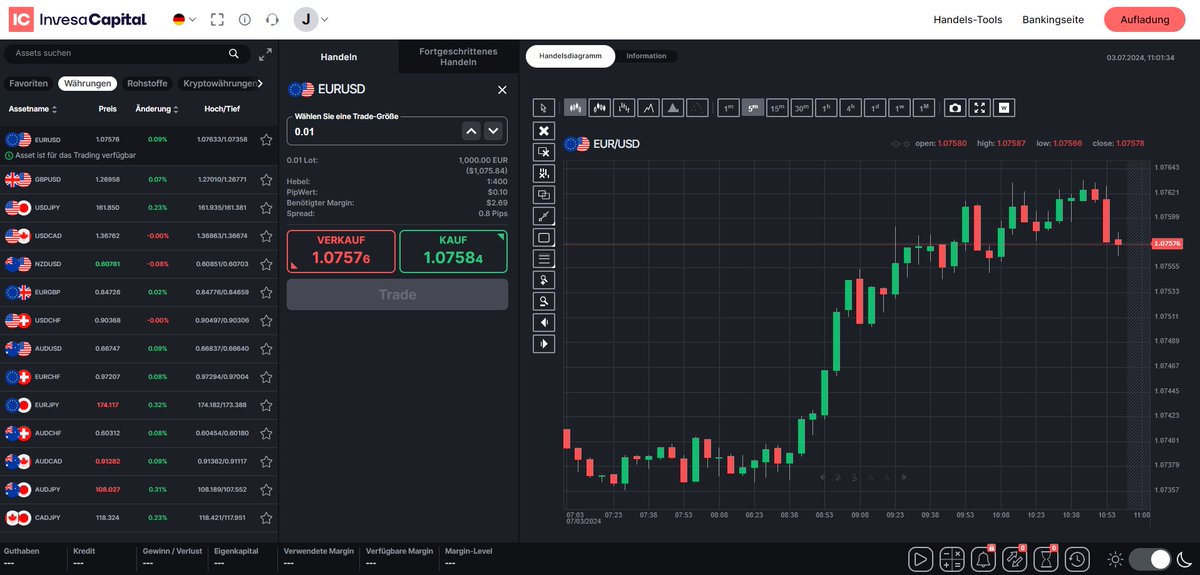Switch to Fortgeschrittenes Handeln tab

click(459, 57)
